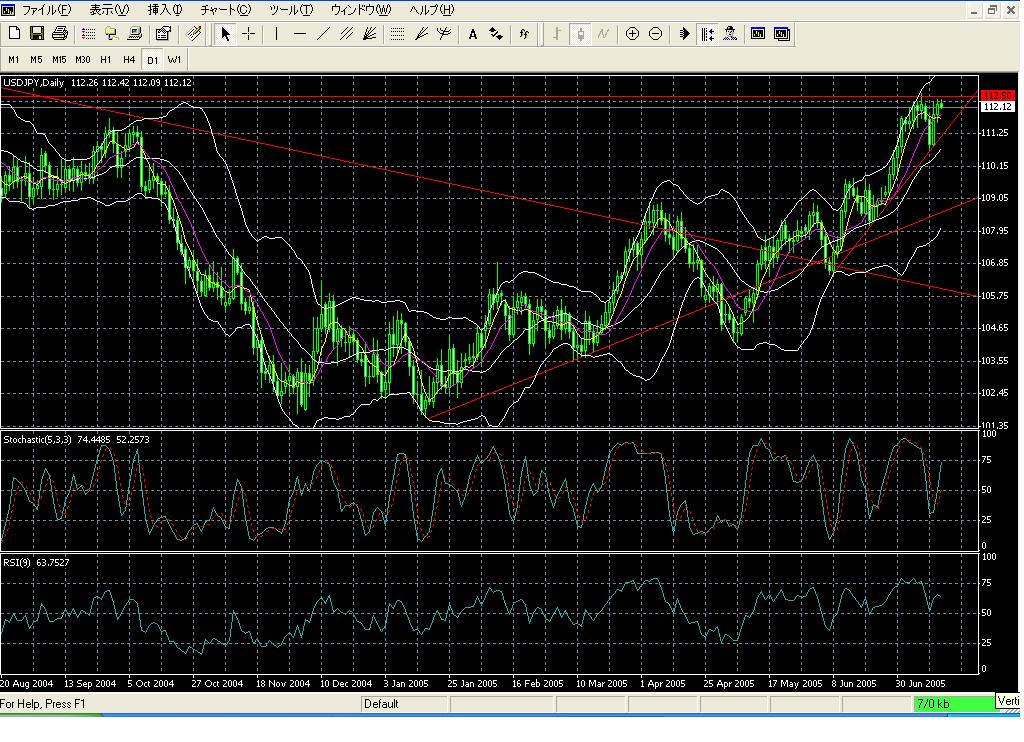
Task: Switch to H4 timeframe
Action: (x=129, y=59)
